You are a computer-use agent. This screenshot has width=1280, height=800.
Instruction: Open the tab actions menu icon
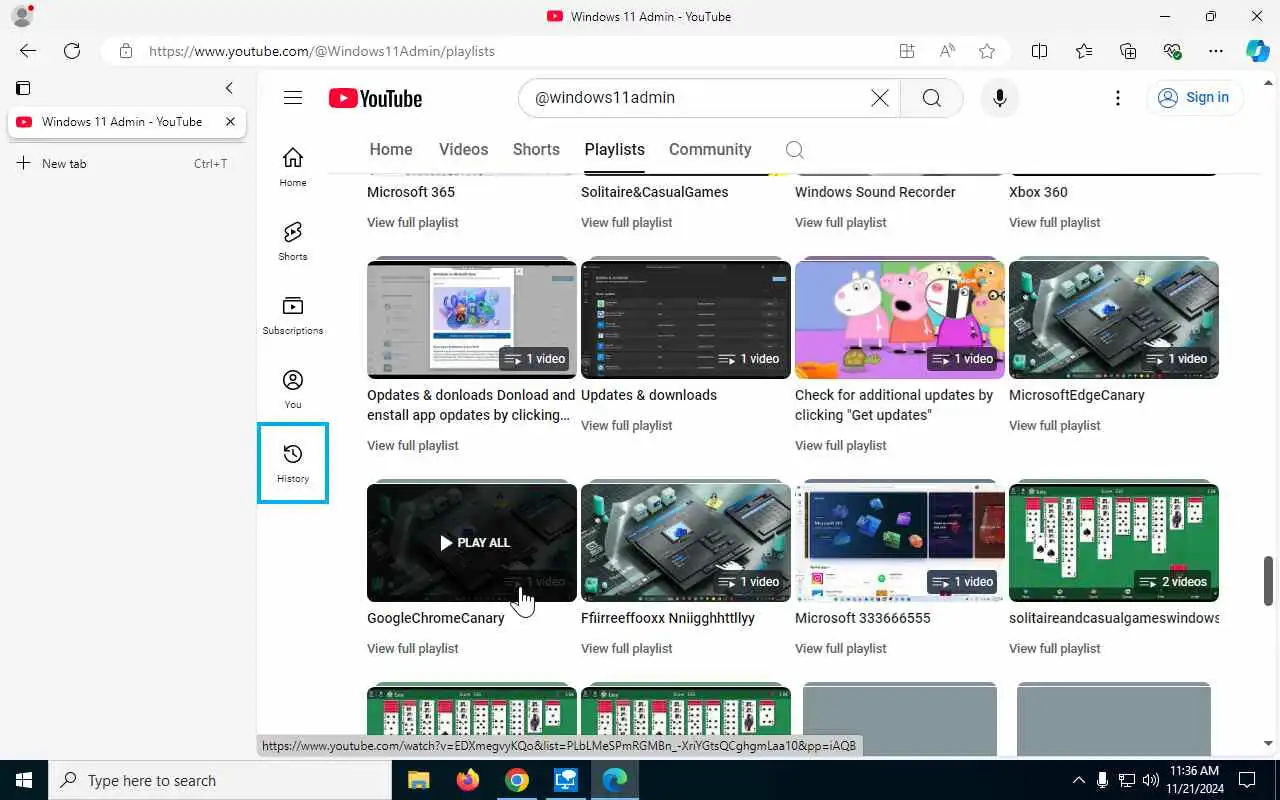[x=23, y=88]
